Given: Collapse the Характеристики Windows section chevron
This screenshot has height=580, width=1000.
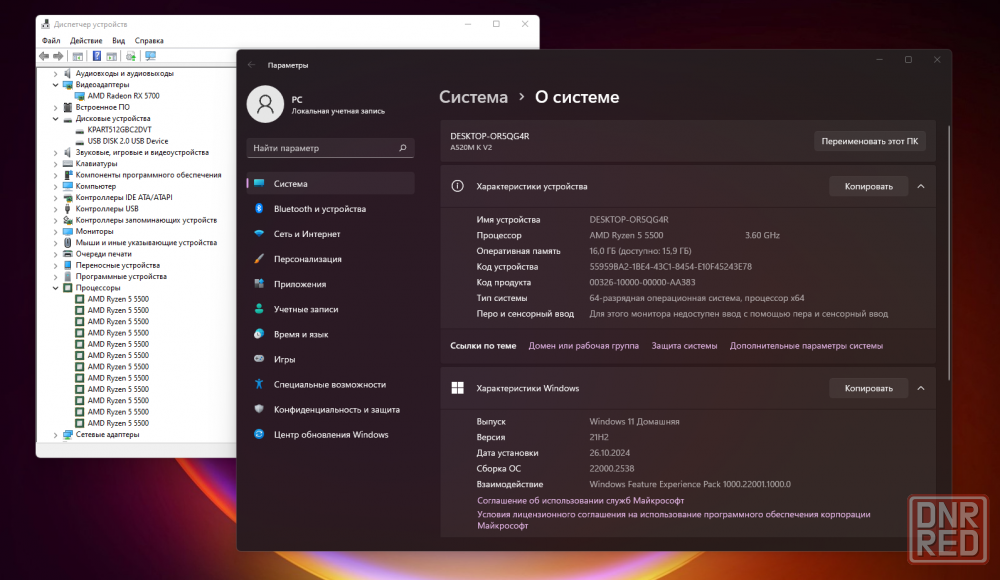Looking at the screenshot, I should 921,388.
